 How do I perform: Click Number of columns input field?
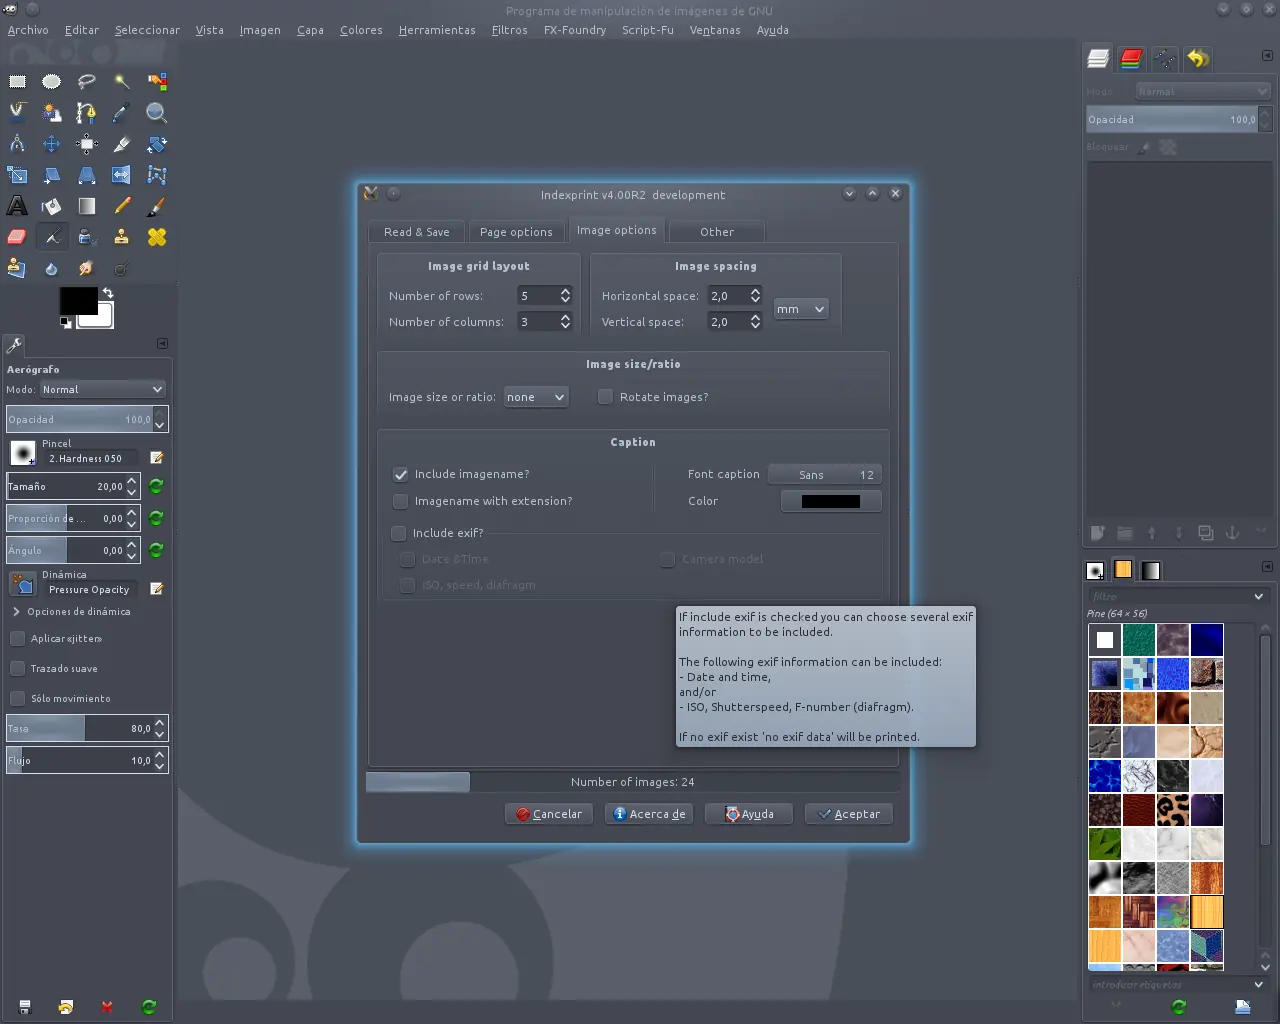click(x=537, y=322)
